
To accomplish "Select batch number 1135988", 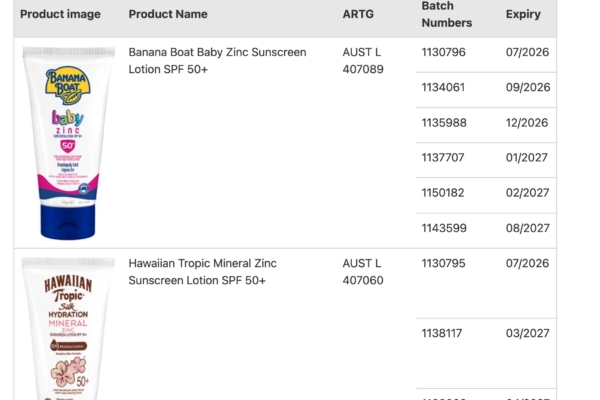I will (443, 123).
